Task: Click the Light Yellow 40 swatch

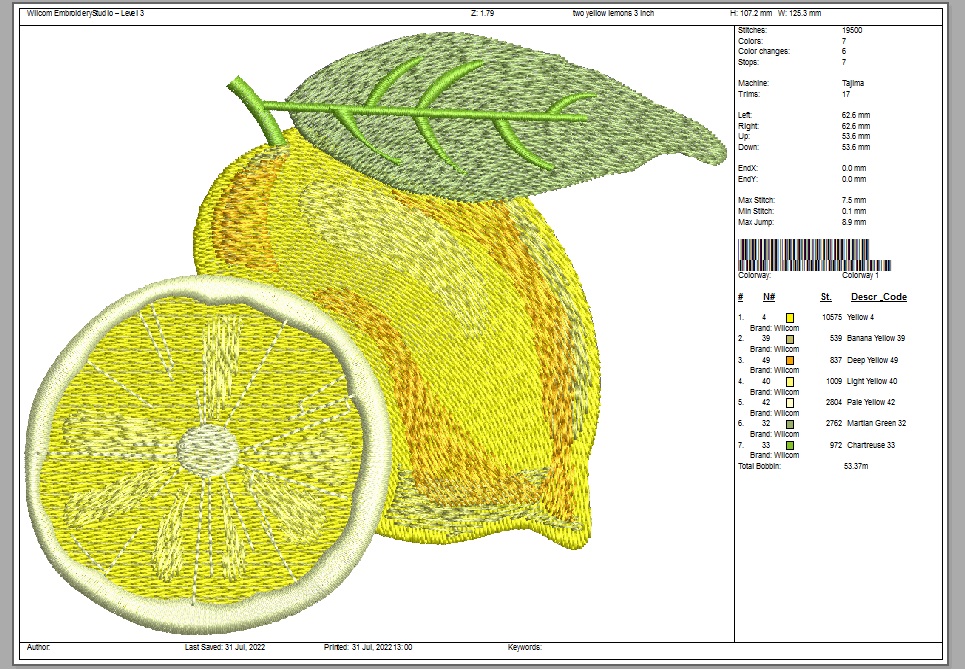Action: click(790, 381)
